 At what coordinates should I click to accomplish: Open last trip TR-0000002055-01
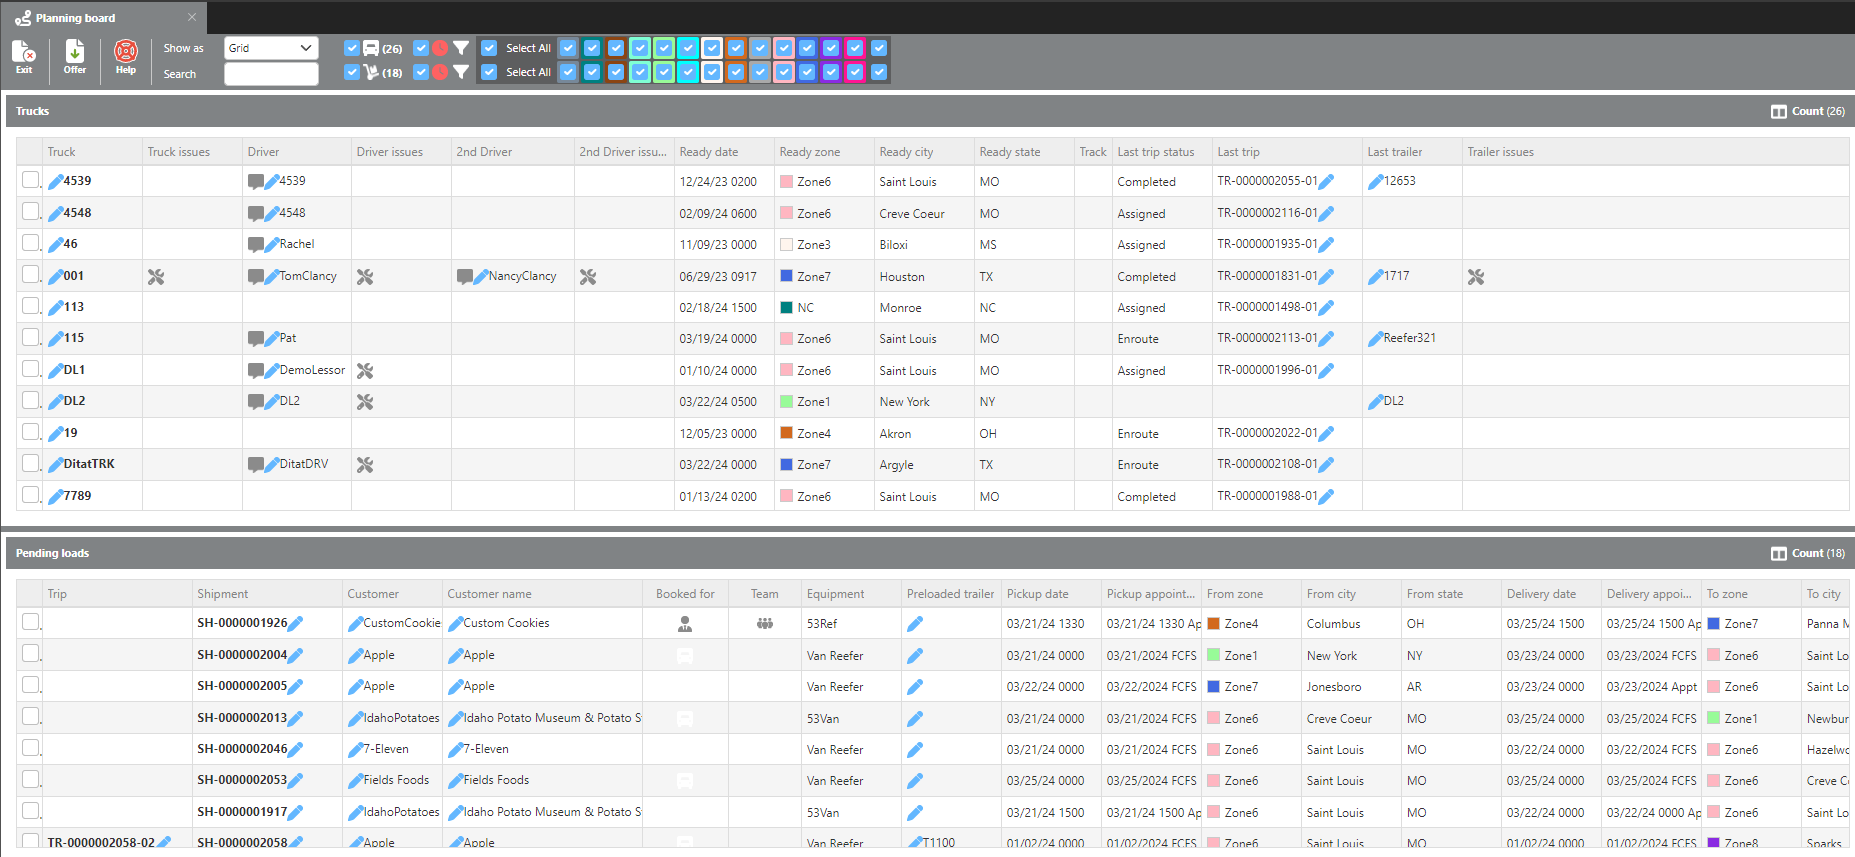point(1267,182)
